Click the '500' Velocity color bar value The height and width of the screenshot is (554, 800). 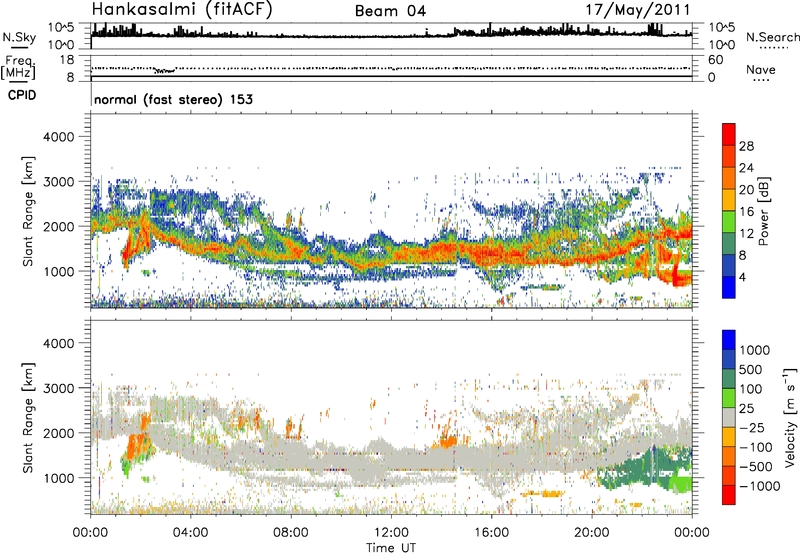point(751,369)
